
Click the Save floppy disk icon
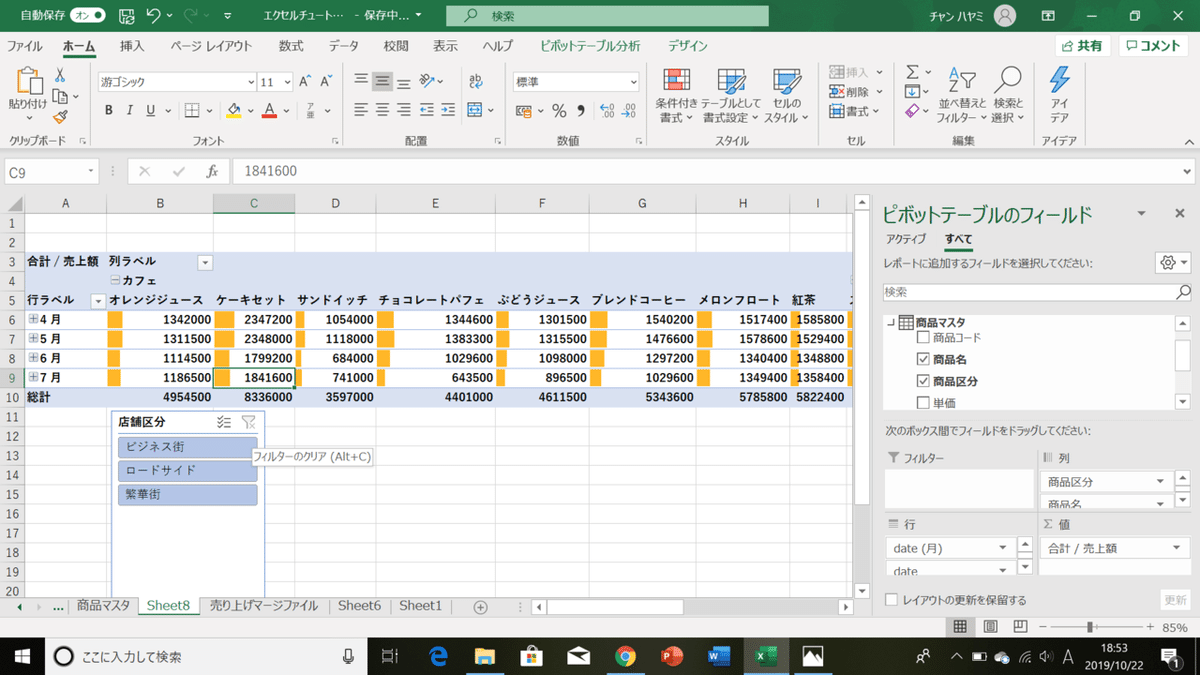[x=125, y=16]
